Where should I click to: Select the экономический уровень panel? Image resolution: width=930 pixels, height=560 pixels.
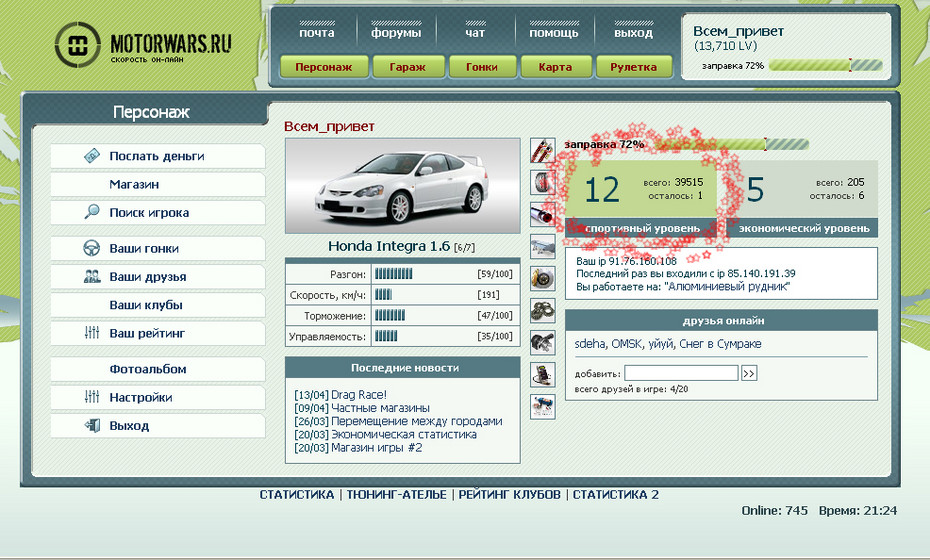802,199
